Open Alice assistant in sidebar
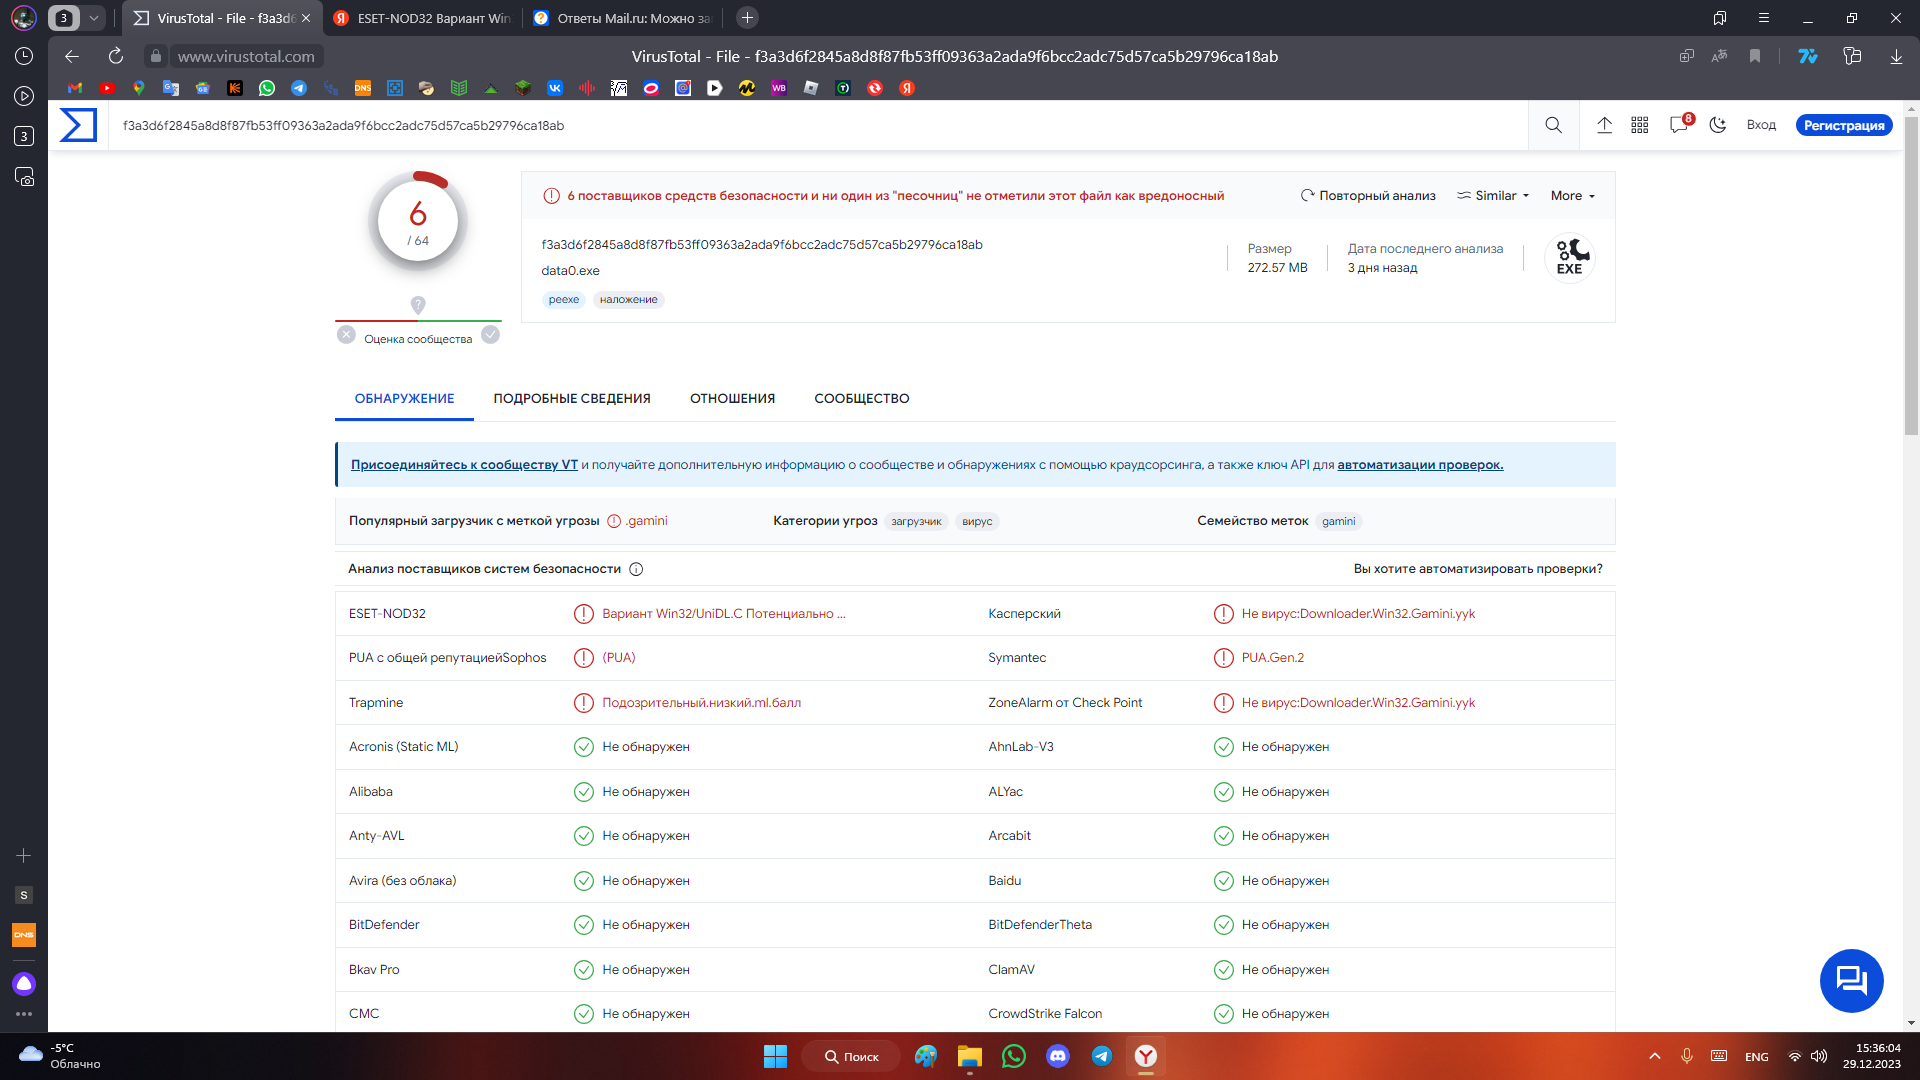 tap(24, 983)
